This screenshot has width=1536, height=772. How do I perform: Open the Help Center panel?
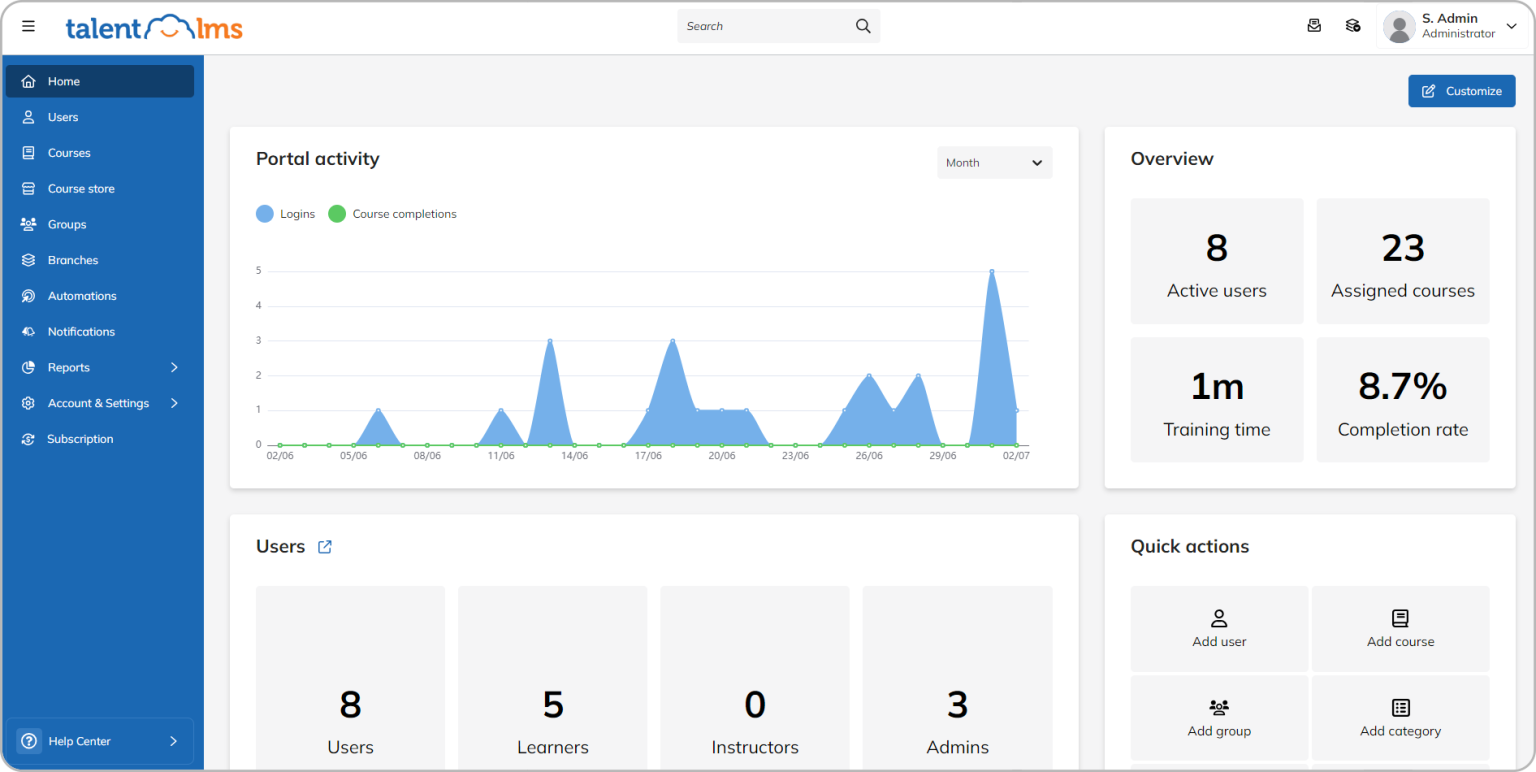pyautogui.click(x=99, y=741)
